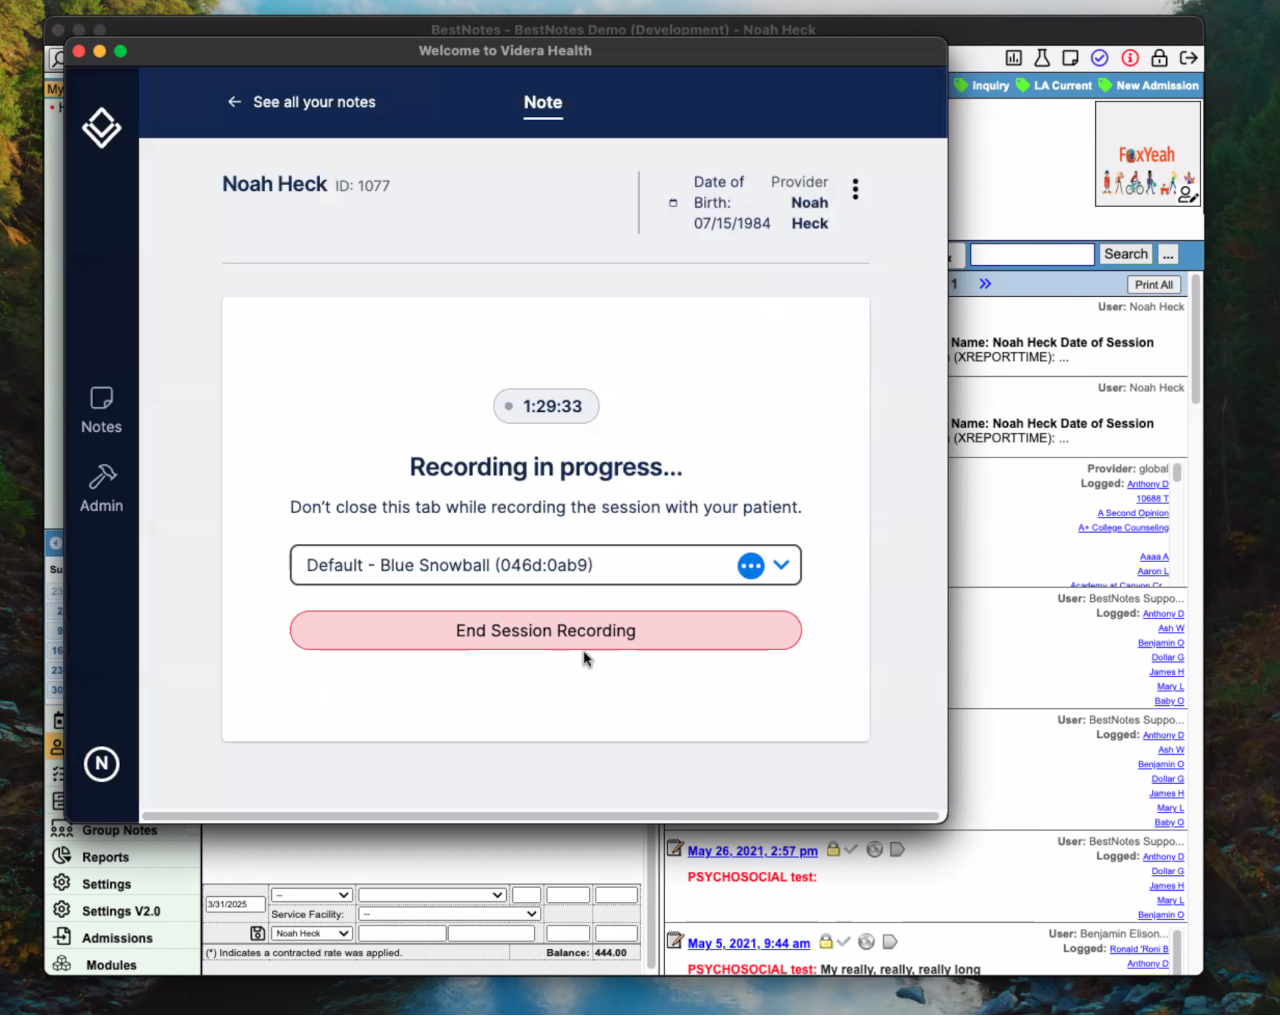1280x1016 pixels.
Task: Open the Service Facility dropdown
Action: [450, 914]
